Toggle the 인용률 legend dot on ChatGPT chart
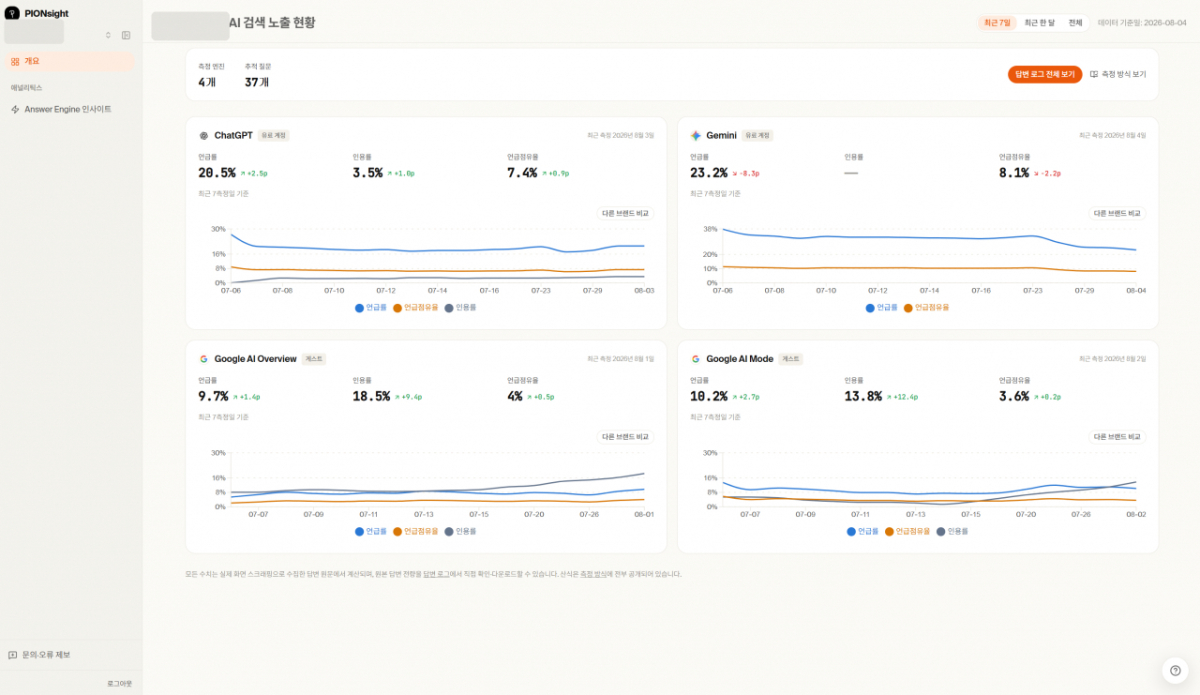Image resolution: width=1200 pixels, height=695 pixels. click(x=449, y=307)
